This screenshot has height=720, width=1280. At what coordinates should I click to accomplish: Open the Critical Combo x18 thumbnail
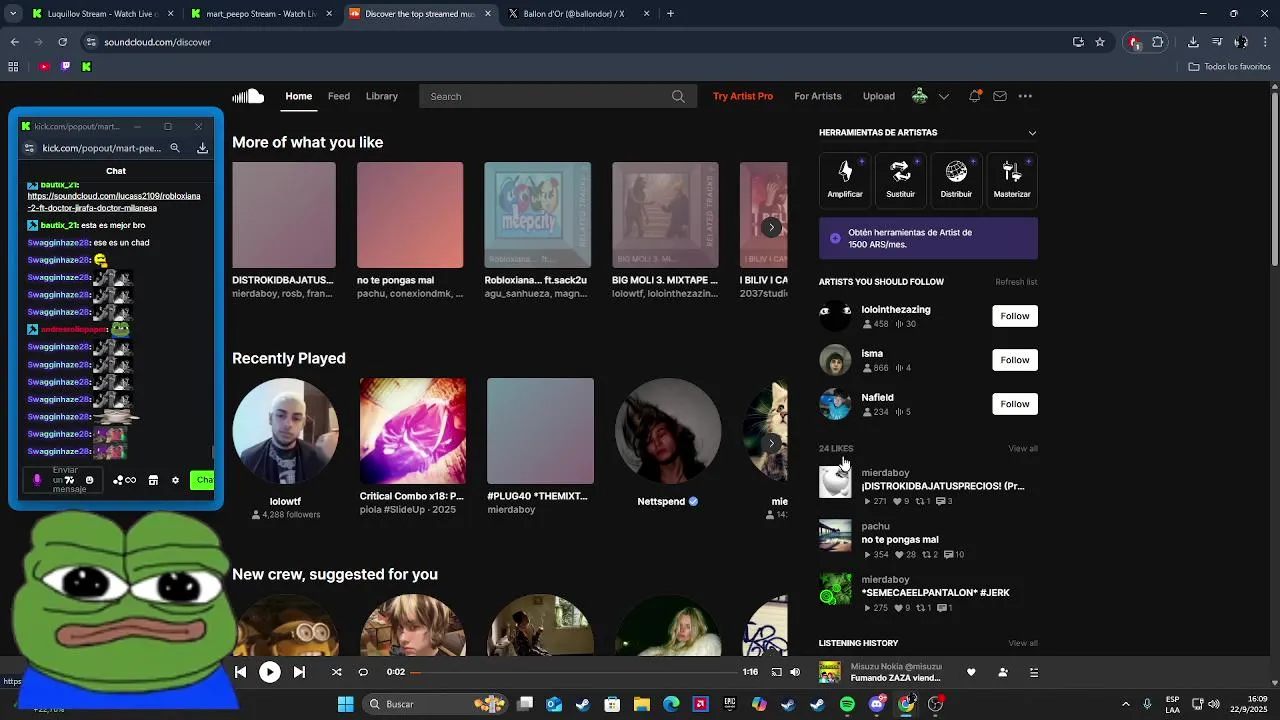pos(413,431)
